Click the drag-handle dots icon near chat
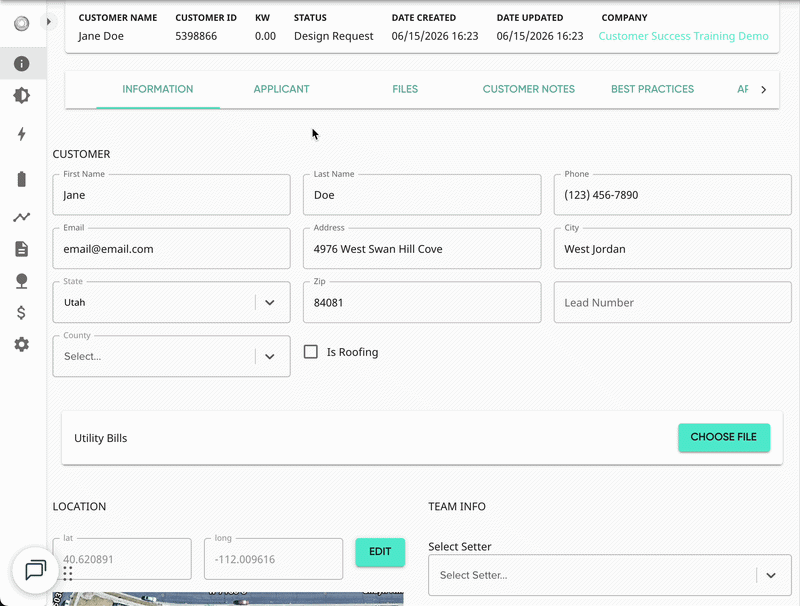This screenshot has width=800, height=606. [68, 573]
